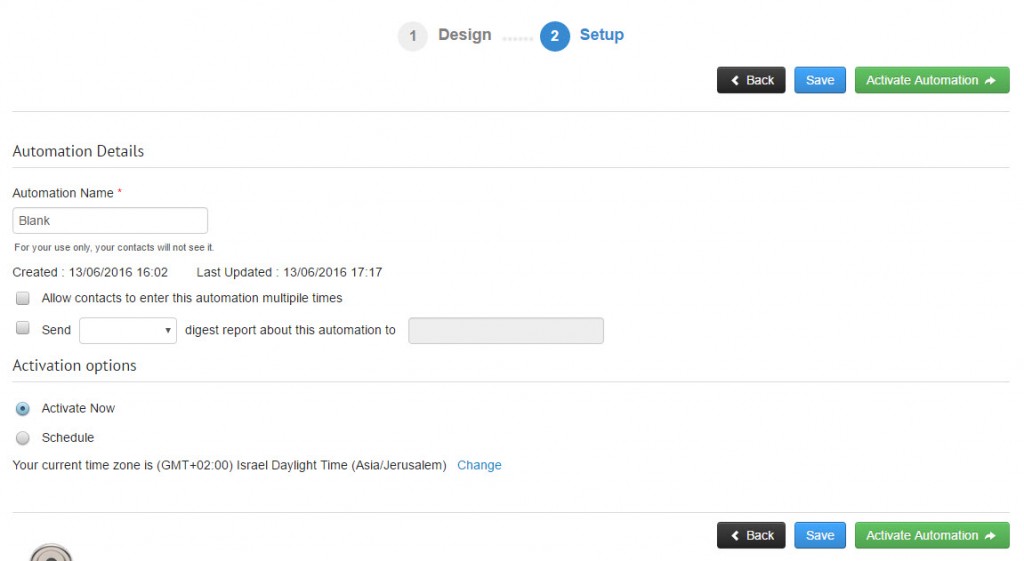Click the 'For your use only' hint text

(x=114, y=248)
